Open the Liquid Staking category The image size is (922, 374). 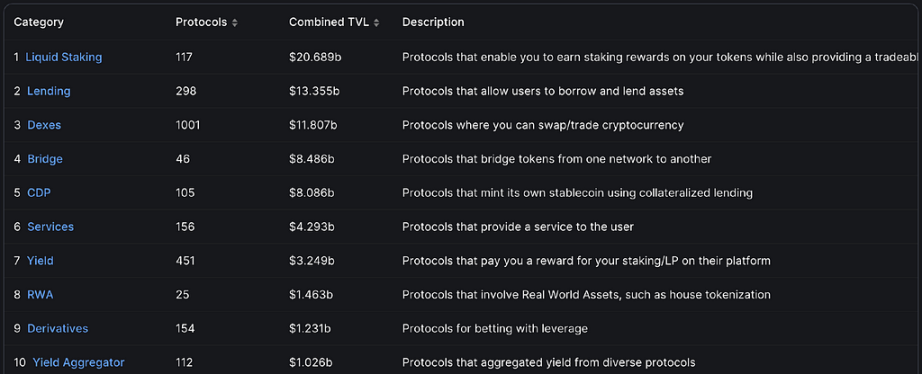tap(64, 57)
